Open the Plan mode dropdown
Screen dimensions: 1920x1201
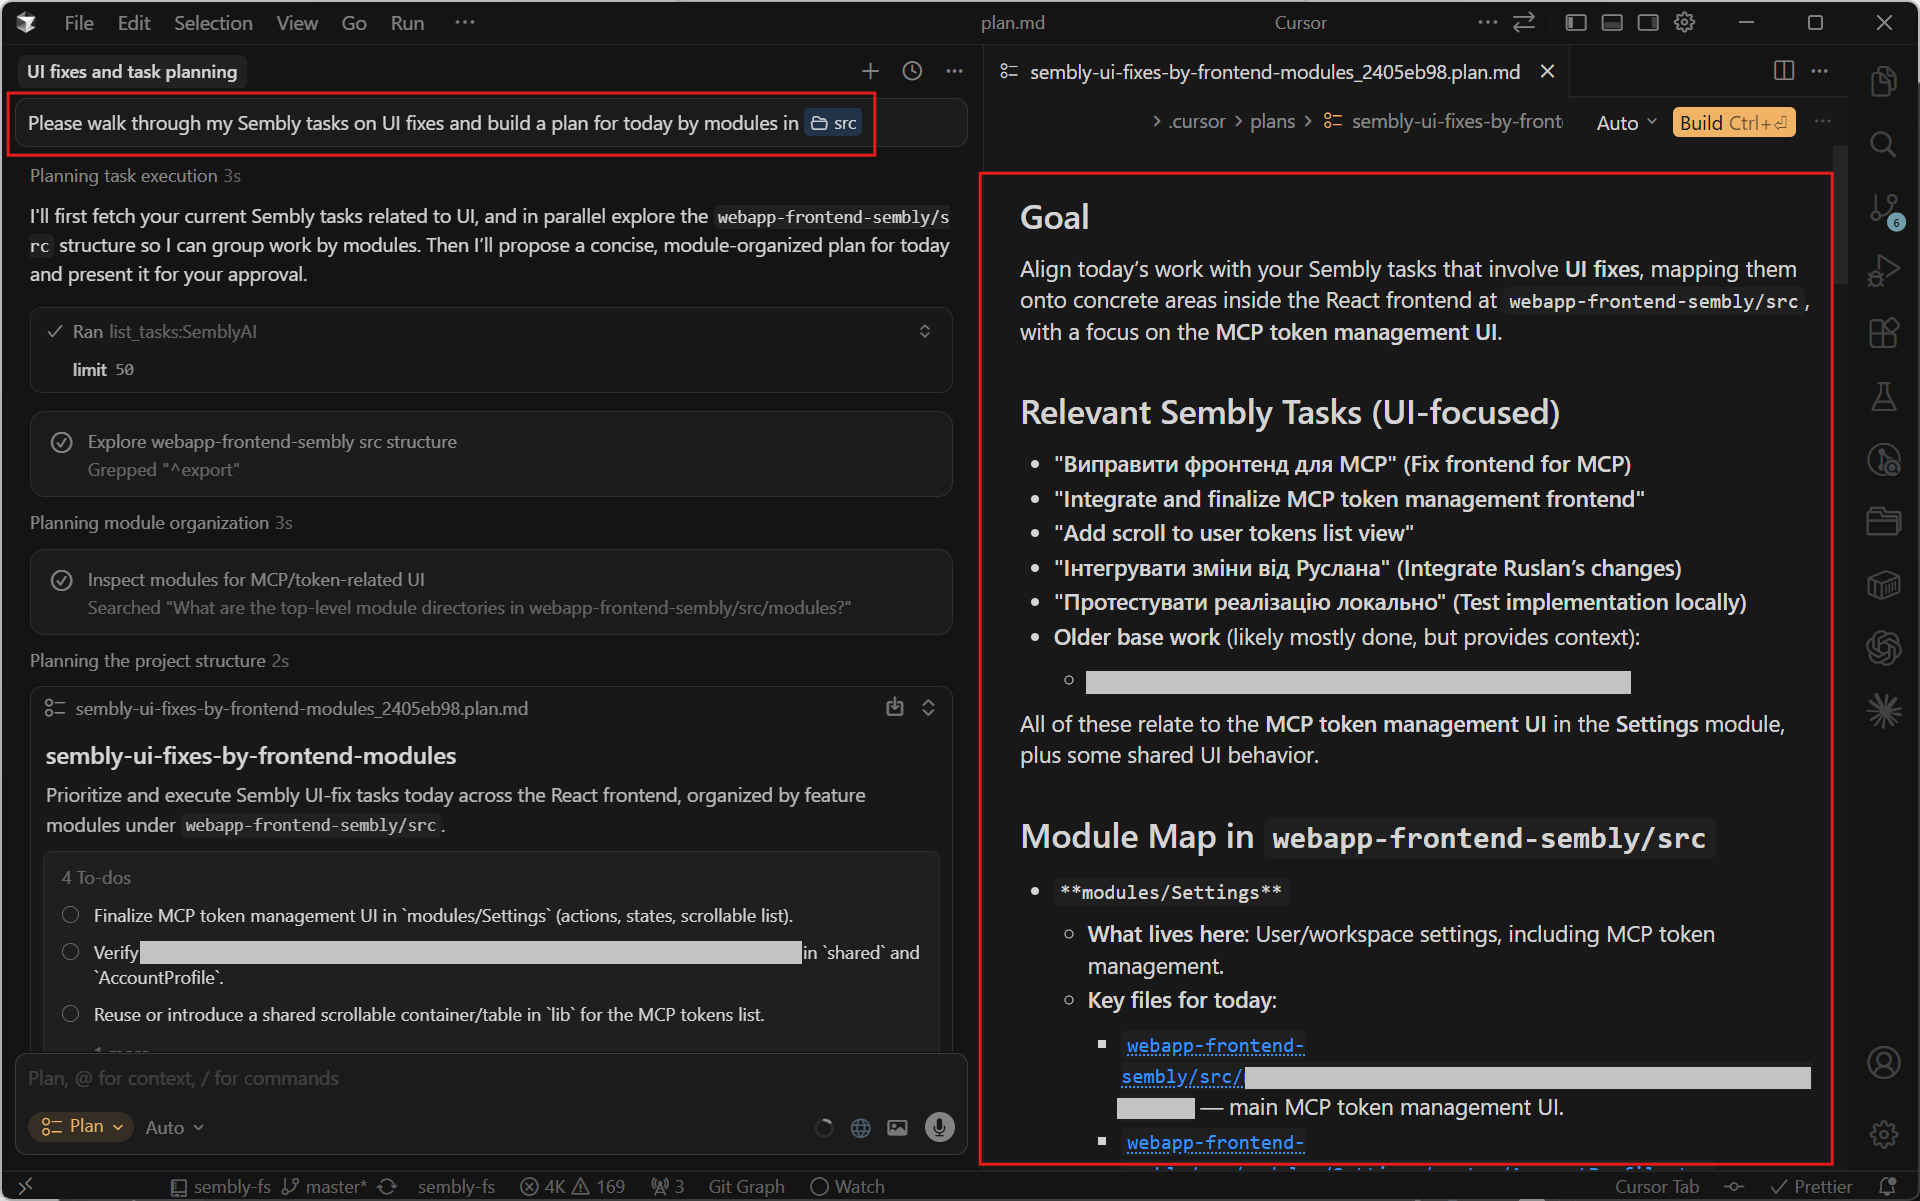82,1126
